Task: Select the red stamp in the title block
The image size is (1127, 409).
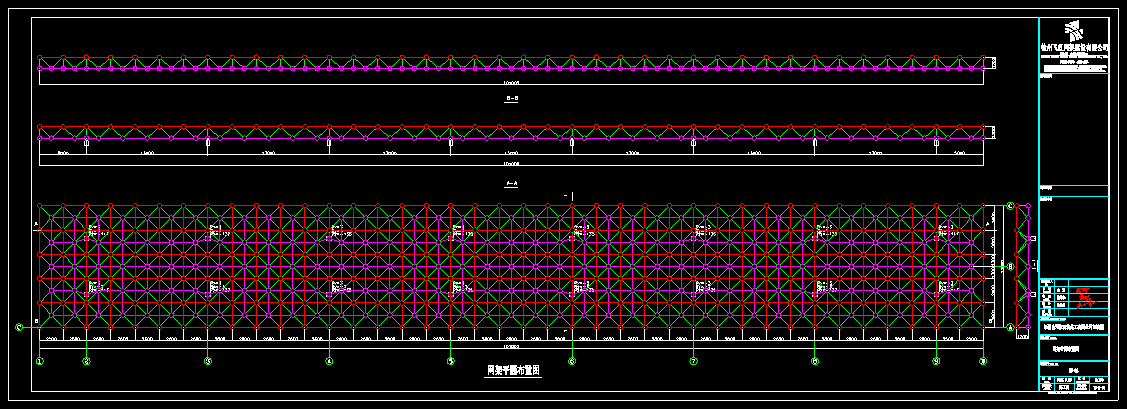Action: [1082, 295]
